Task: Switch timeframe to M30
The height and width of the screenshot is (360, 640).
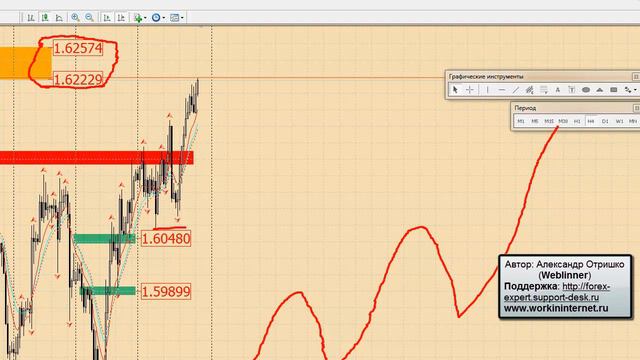Action: 563,121
